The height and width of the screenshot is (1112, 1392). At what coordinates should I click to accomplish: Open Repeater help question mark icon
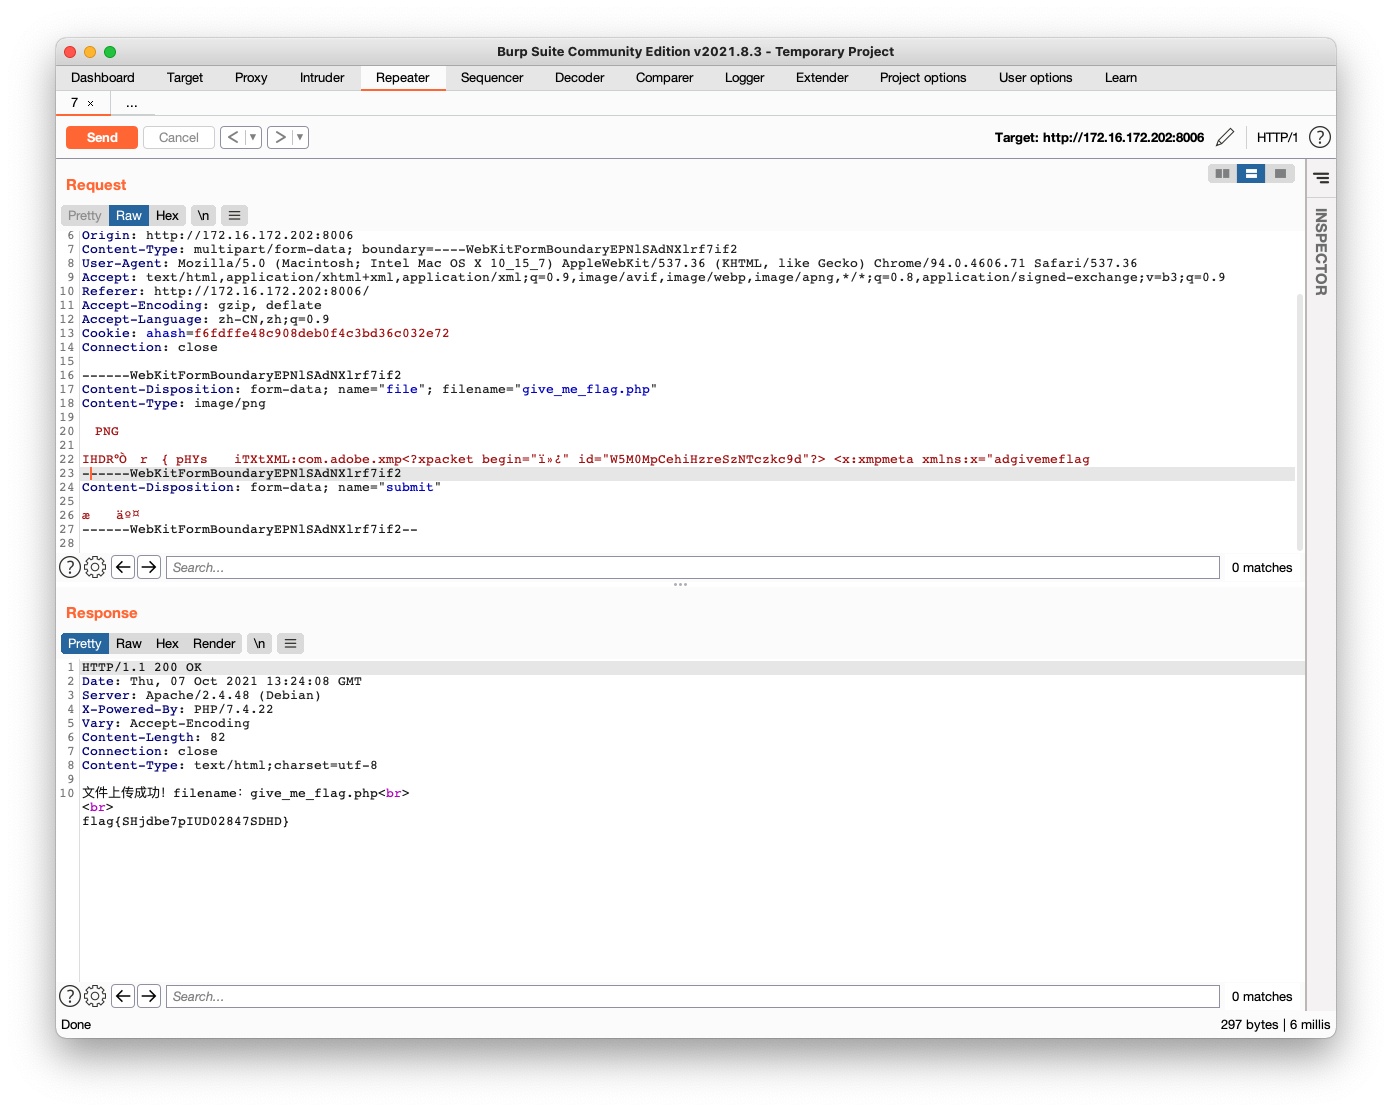pyautogui.click(x=1320, y=137)
